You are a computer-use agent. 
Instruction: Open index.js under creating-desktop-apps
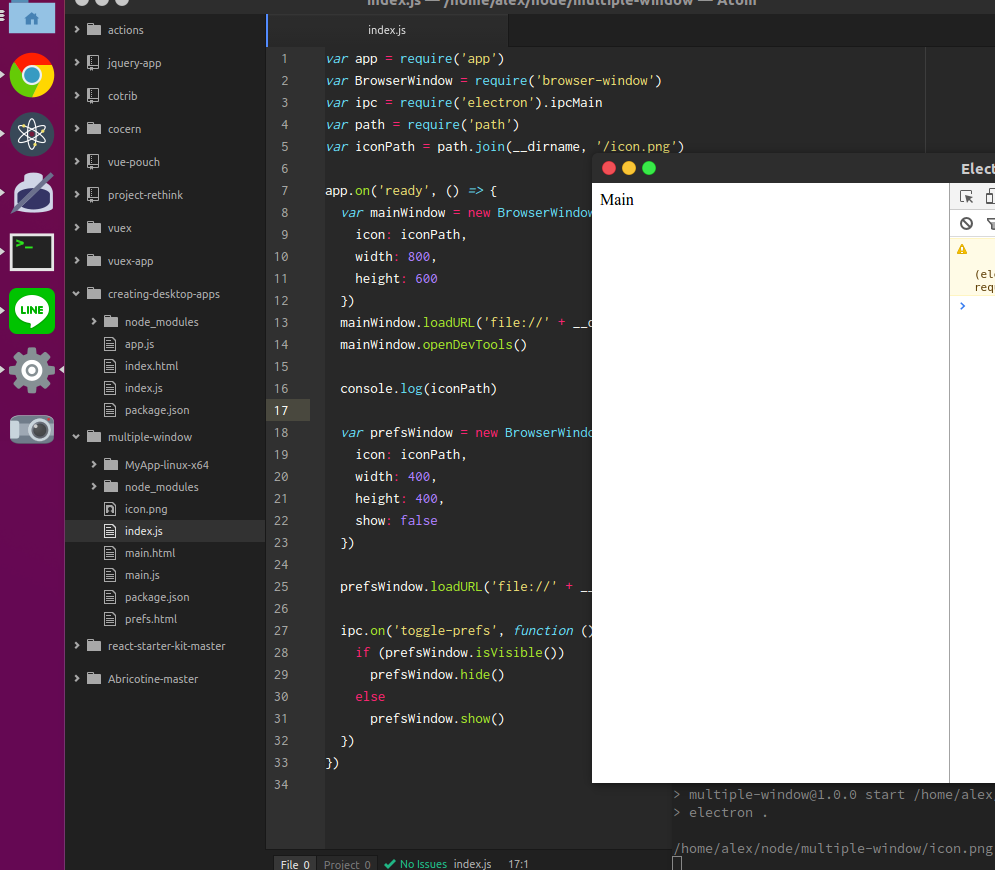click(x=143, y=388)
